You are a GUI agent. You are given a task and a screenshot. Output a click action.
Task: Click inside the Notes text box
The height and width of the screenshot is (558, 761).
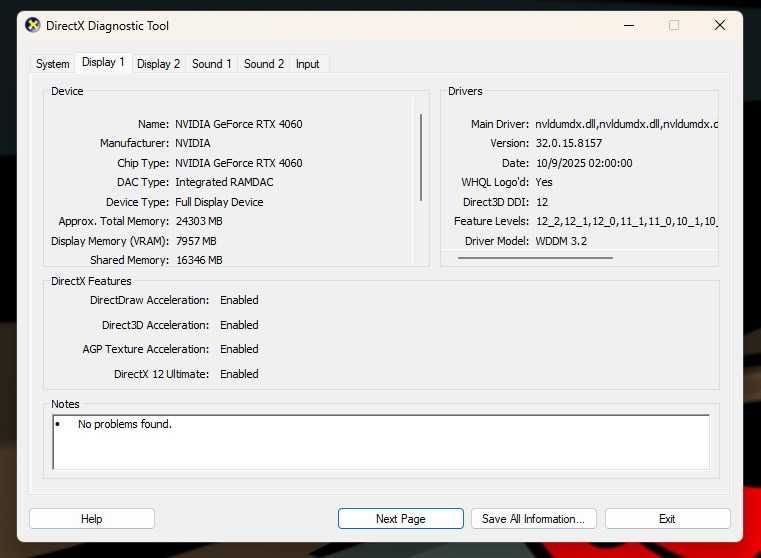381,442
